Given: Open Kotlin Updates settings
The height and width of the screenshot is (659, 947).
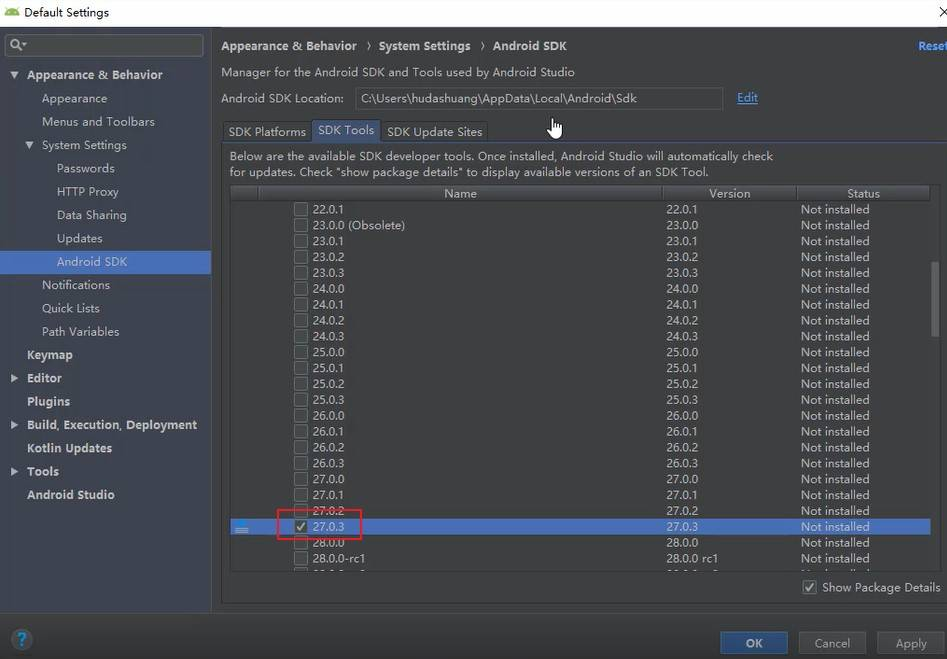Looking at the screenshot, I should tap(69, 448).
